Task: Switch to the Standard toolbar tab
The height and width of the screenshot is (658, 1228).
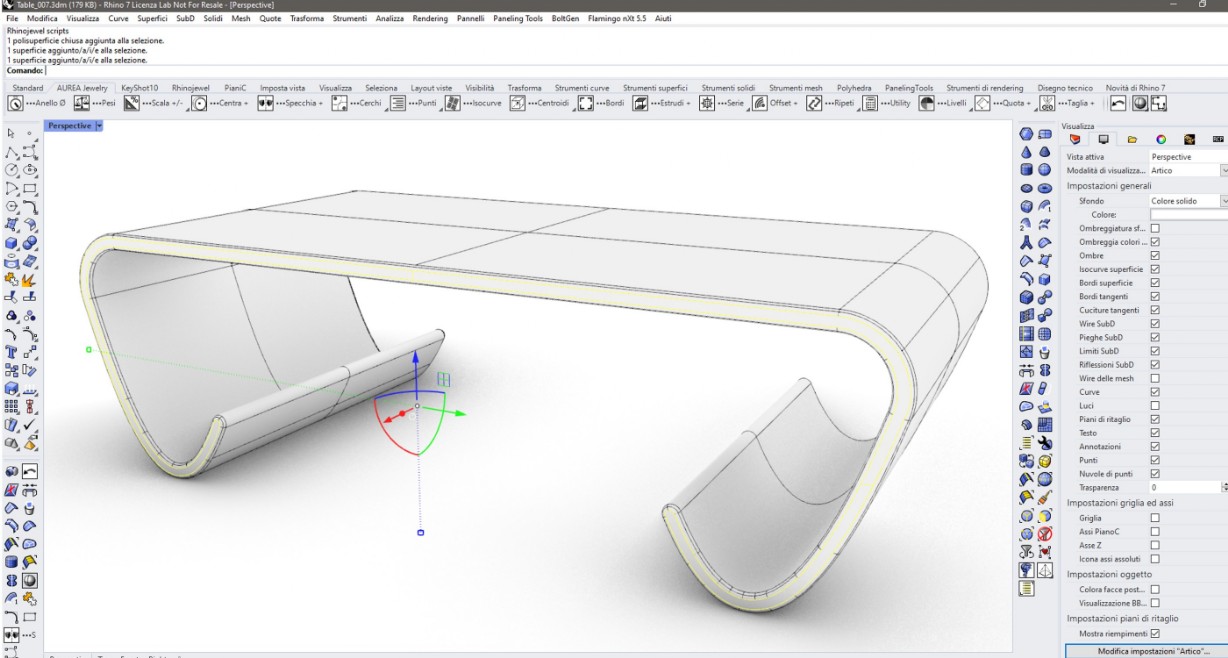Action: pos(27,88)
